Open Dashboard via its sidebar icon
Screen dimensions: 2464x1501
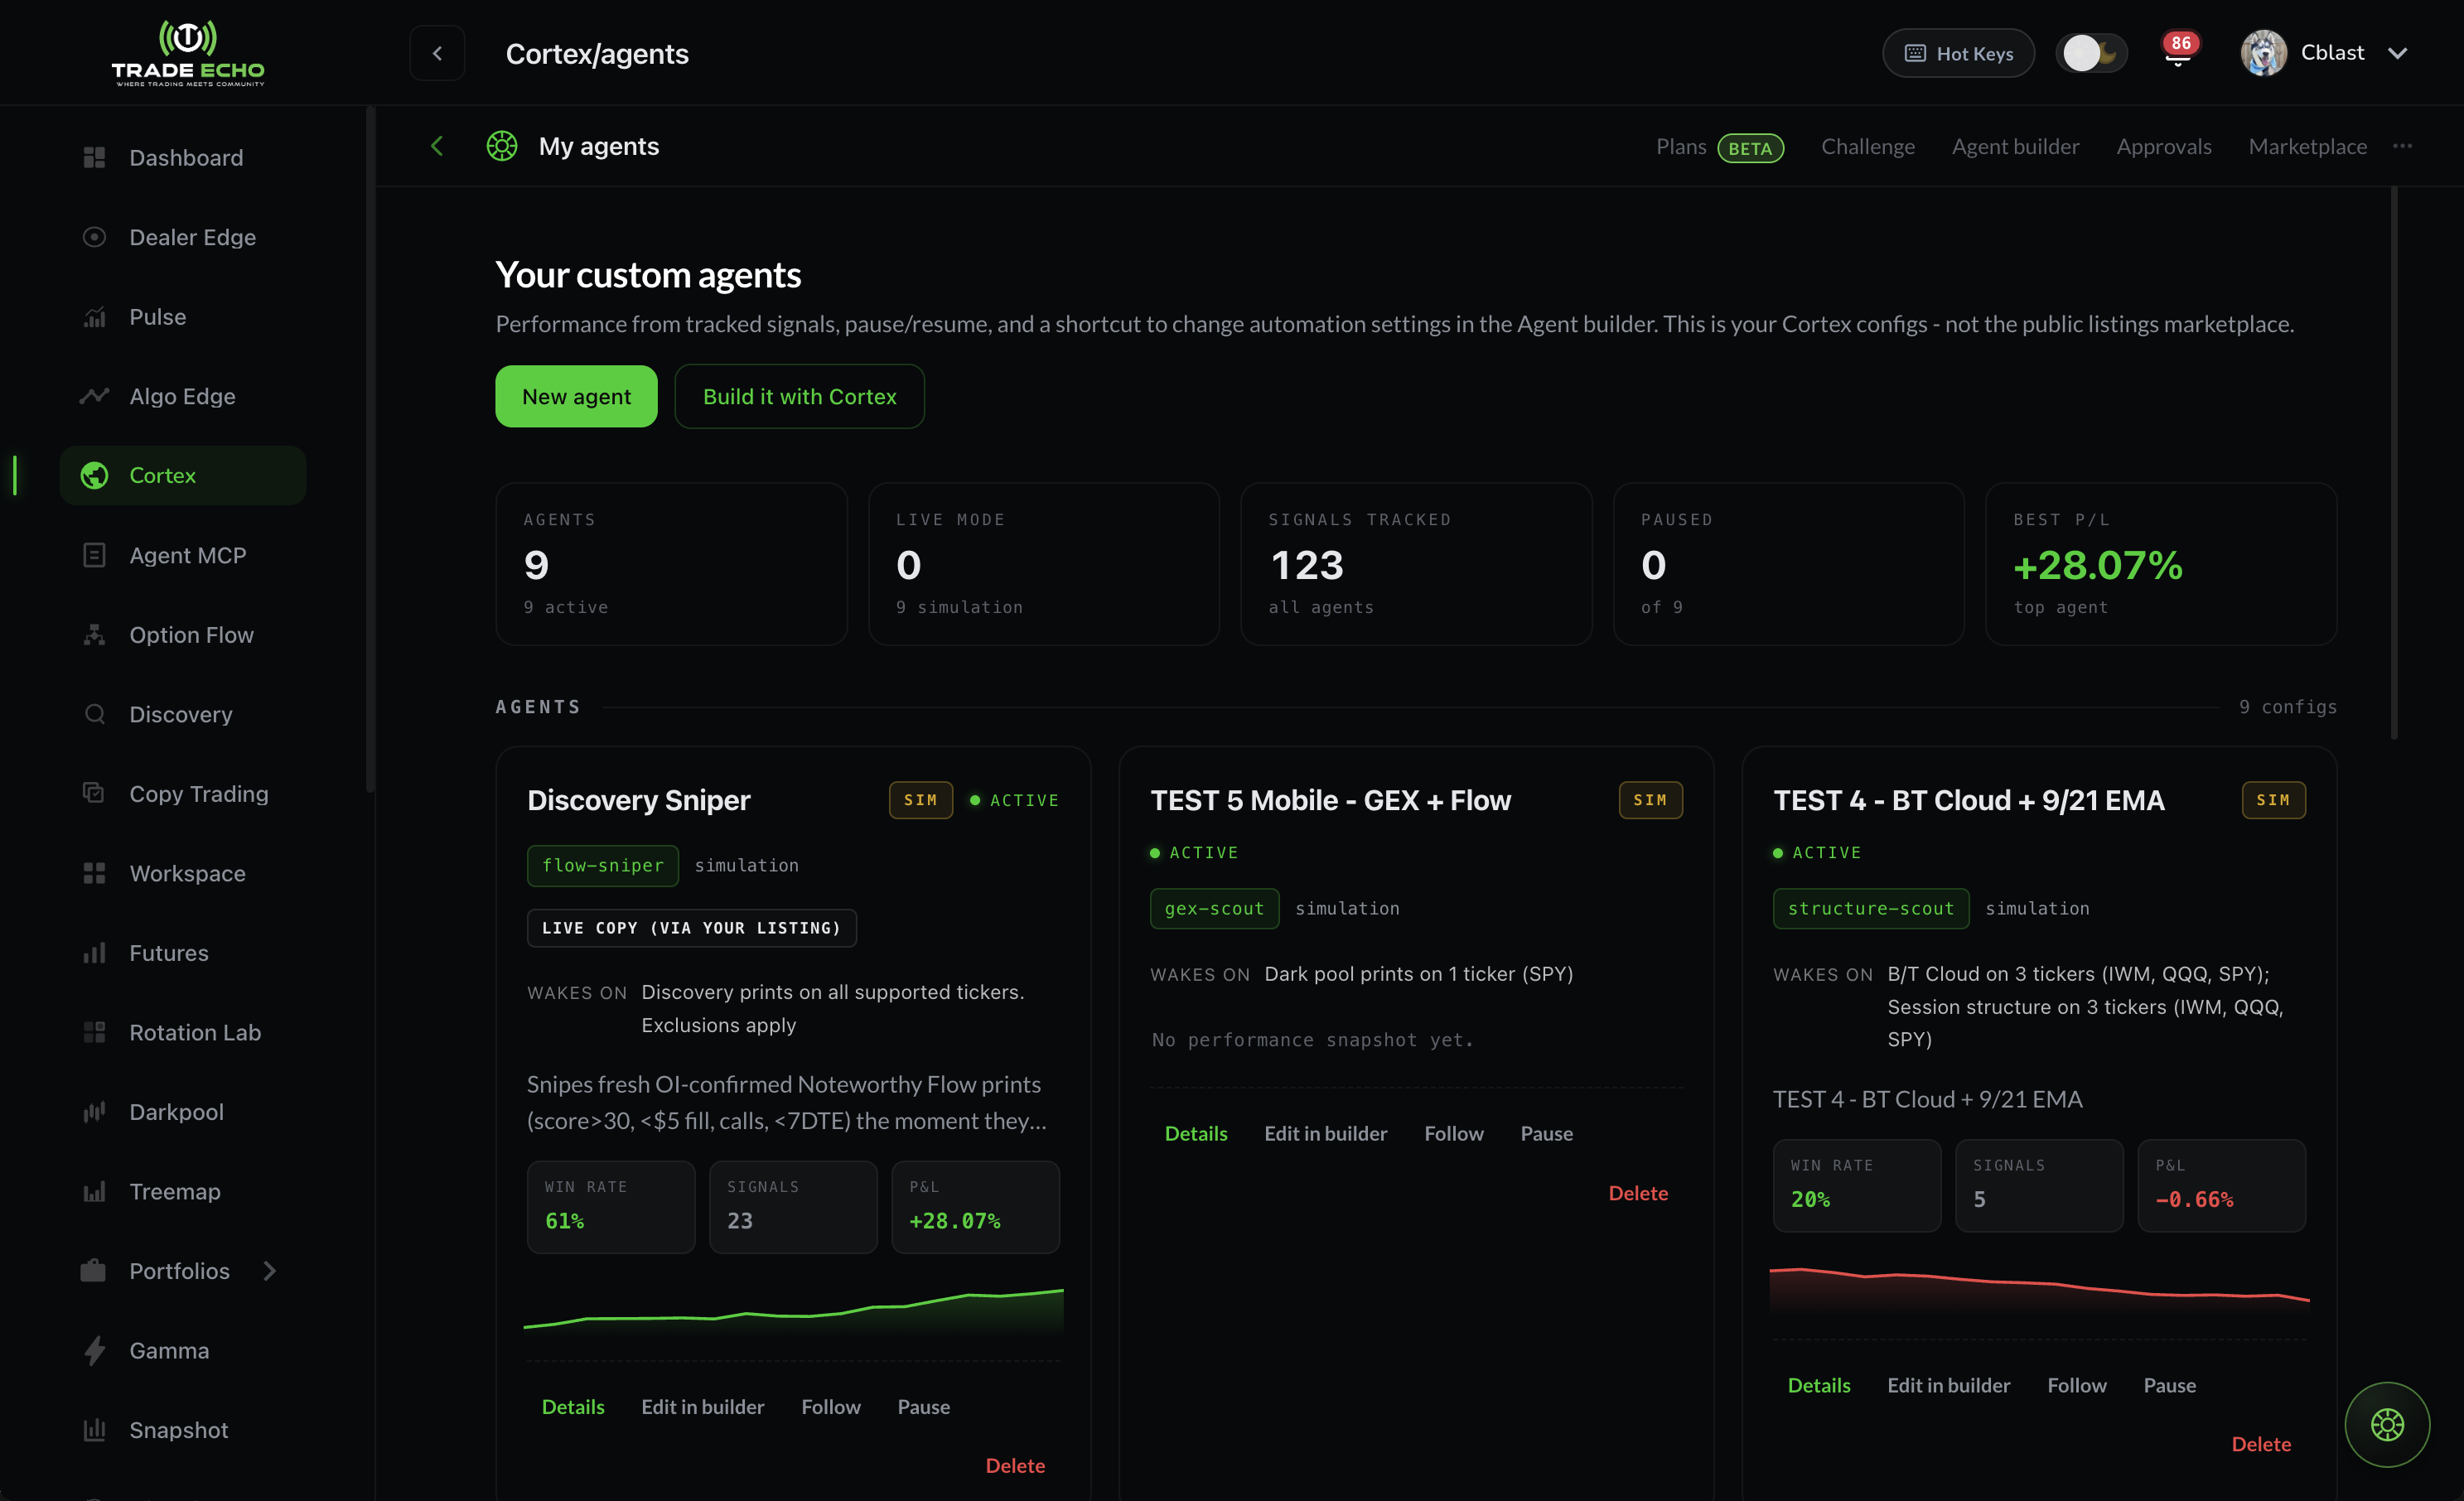94,158
